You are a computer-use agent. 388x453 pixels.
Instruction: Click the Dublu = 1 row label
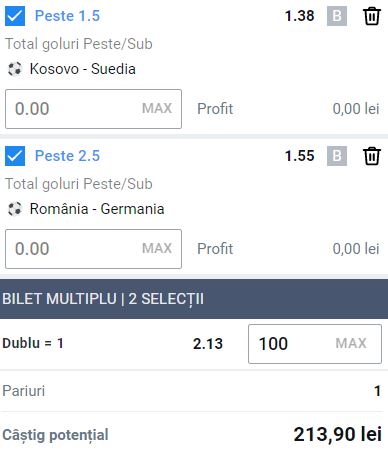pos(33,343)
